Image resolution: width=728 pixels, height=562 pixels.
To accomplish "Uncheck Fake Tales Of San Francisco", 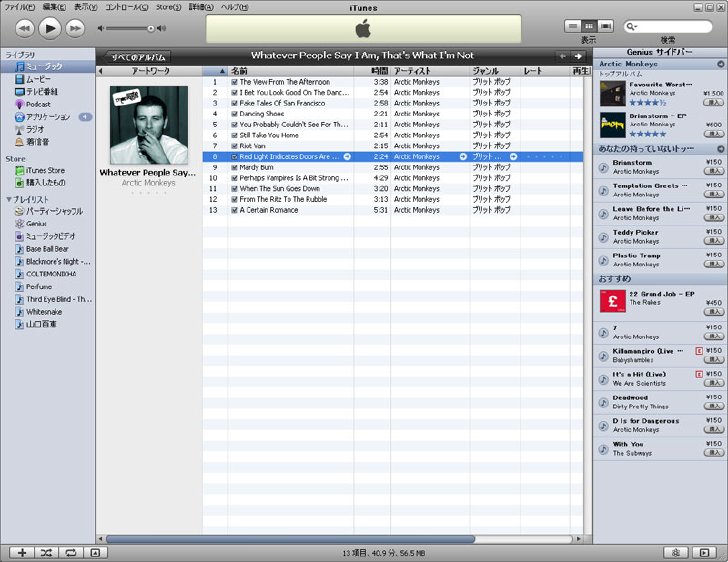I will tap(234, 104).
